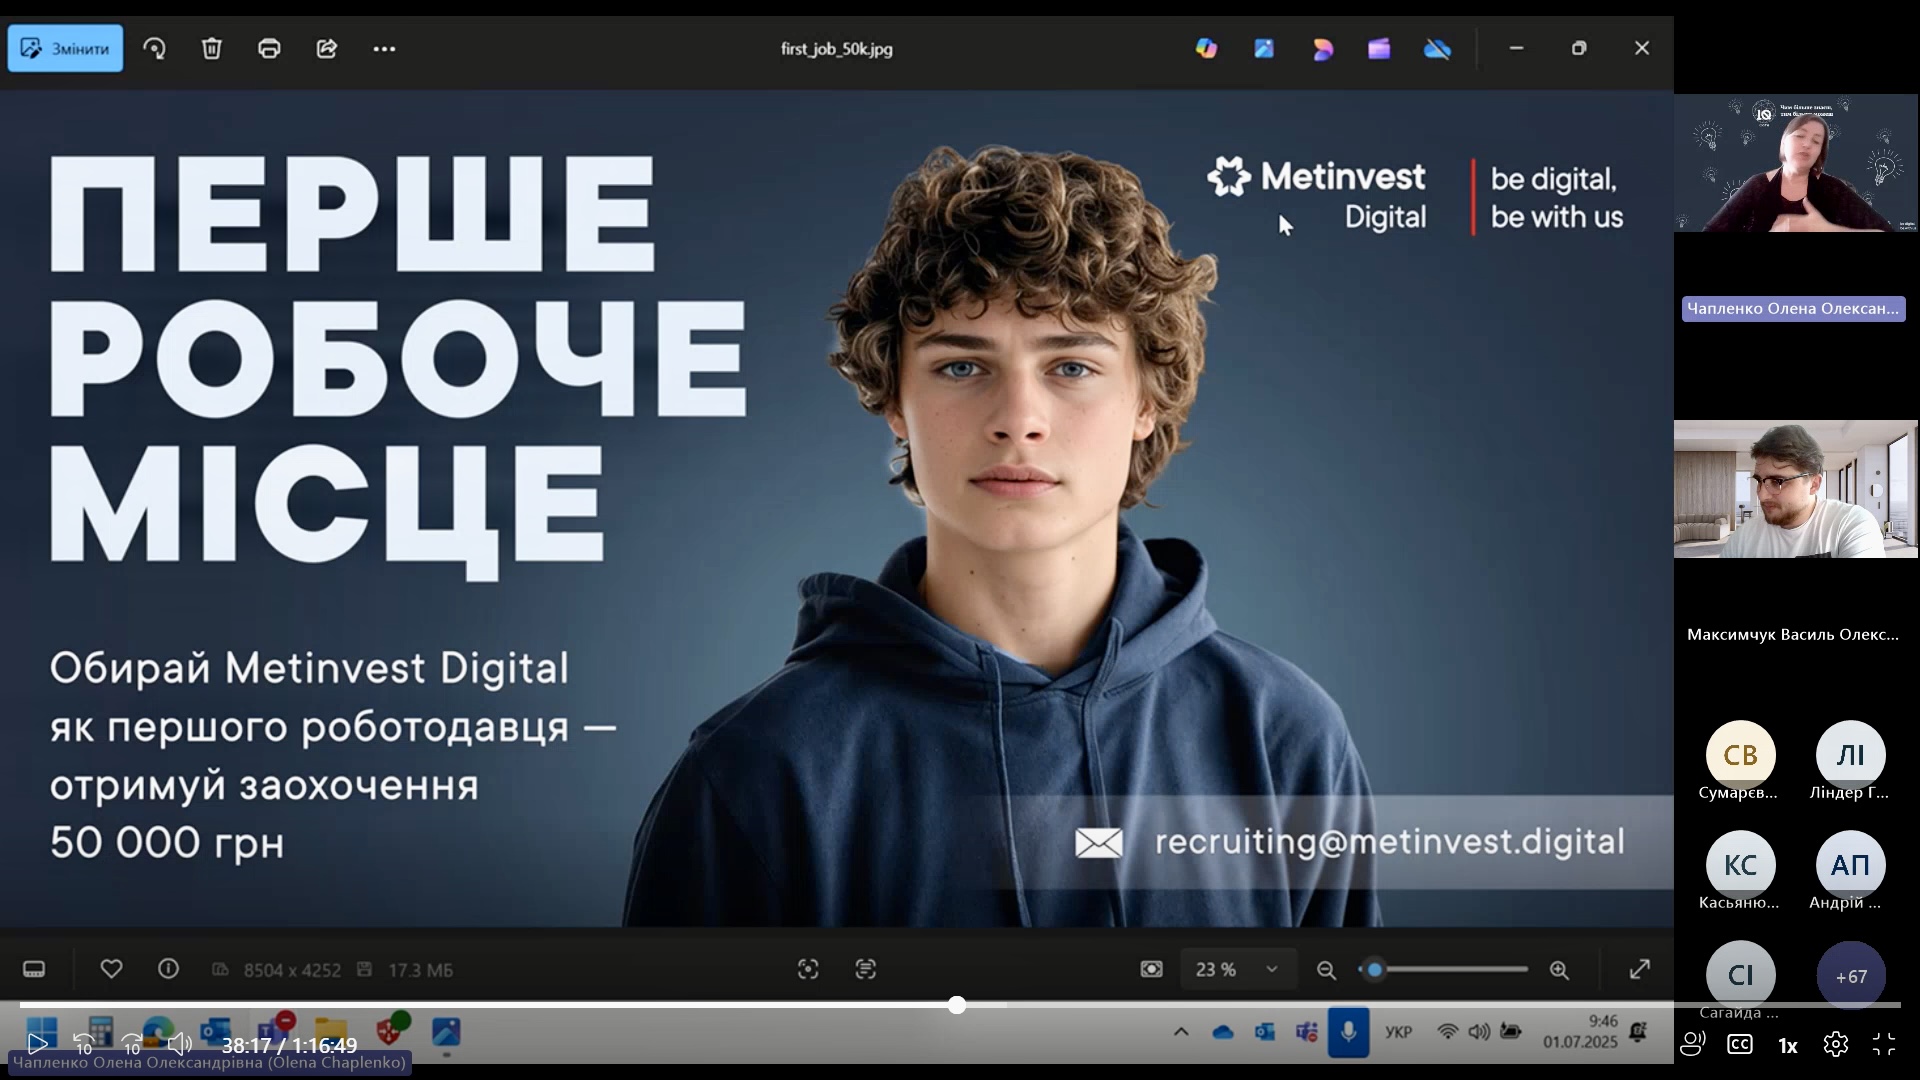Mute the video player volume
The image size is (1920, 1080).
[x=179, y=1045]
